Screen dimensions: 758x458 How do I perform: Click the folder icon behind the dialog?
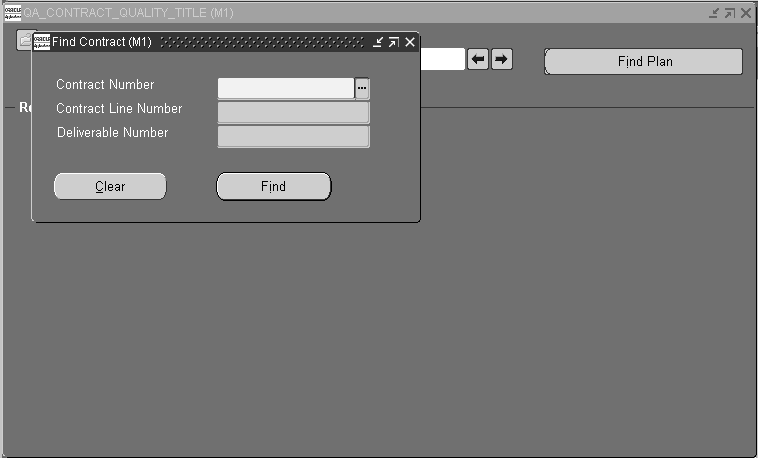(x=24, y=40)
